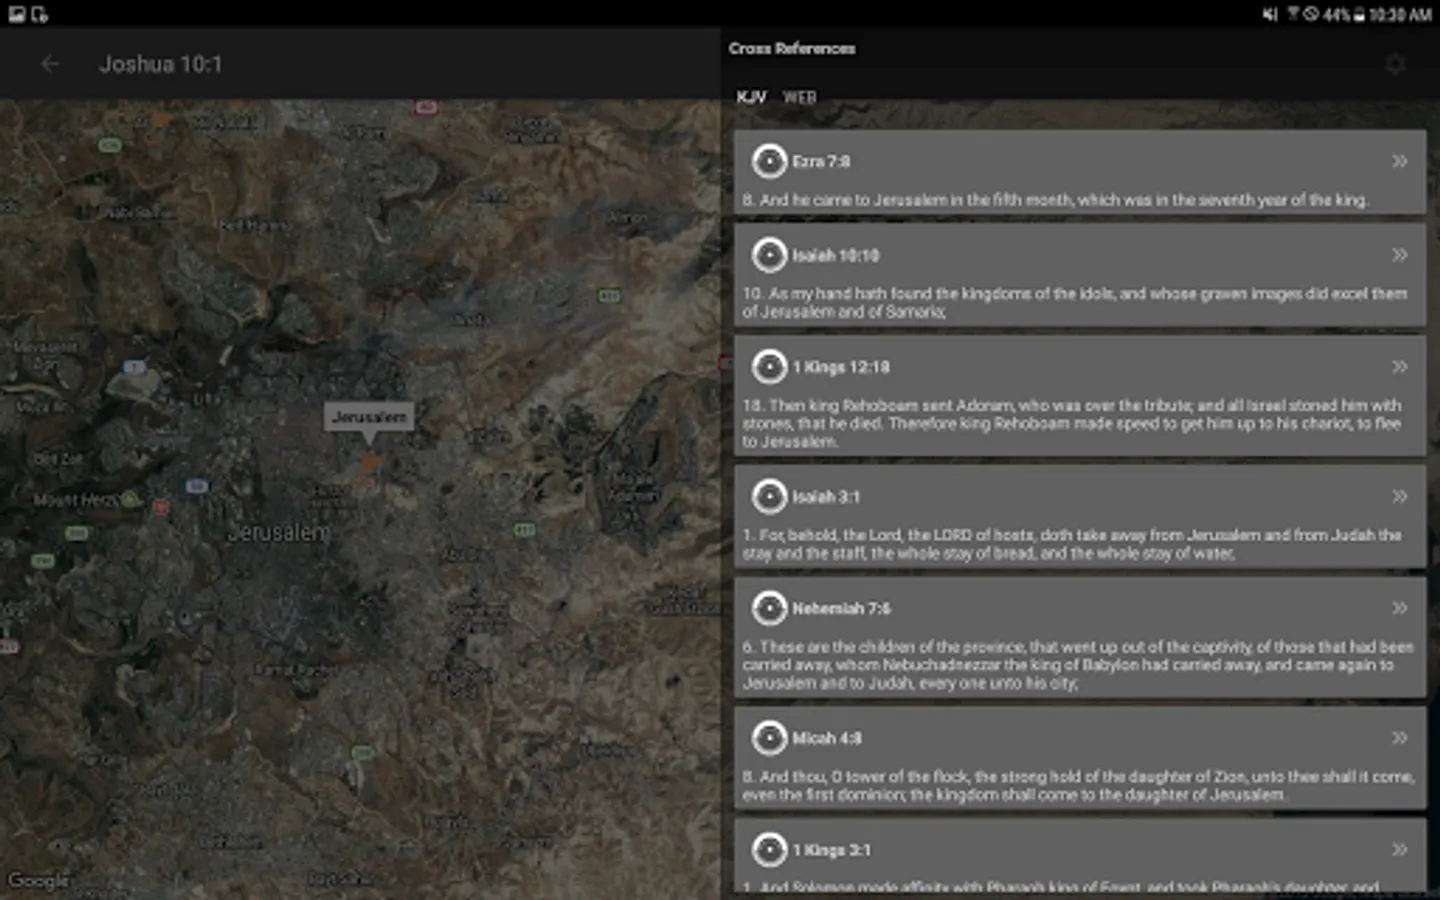The height and width of the screenshot is (900, 1440).
Task: Tap the circle icon beside Nehemiah 7:6
Action: (769, 608)
